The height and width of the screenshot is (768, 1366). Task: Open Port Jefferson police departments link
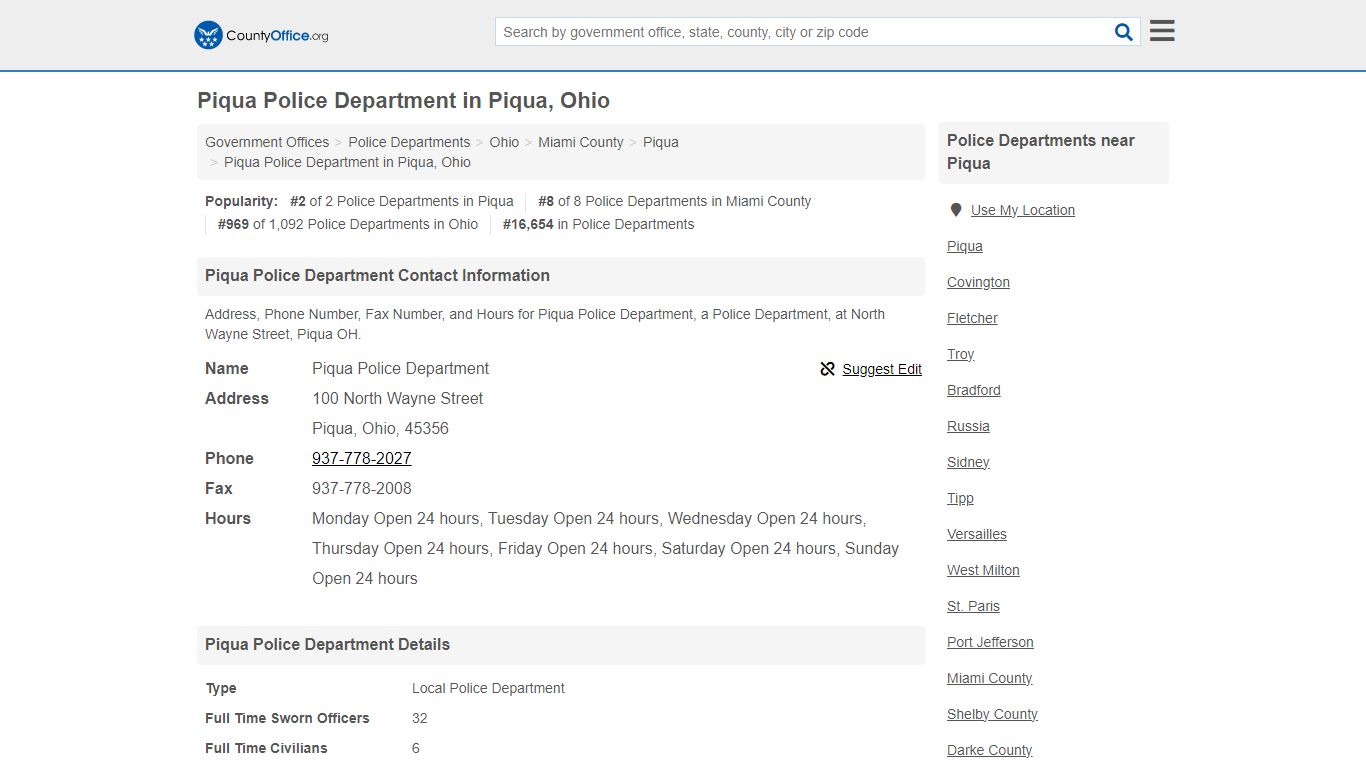[990, 642]
